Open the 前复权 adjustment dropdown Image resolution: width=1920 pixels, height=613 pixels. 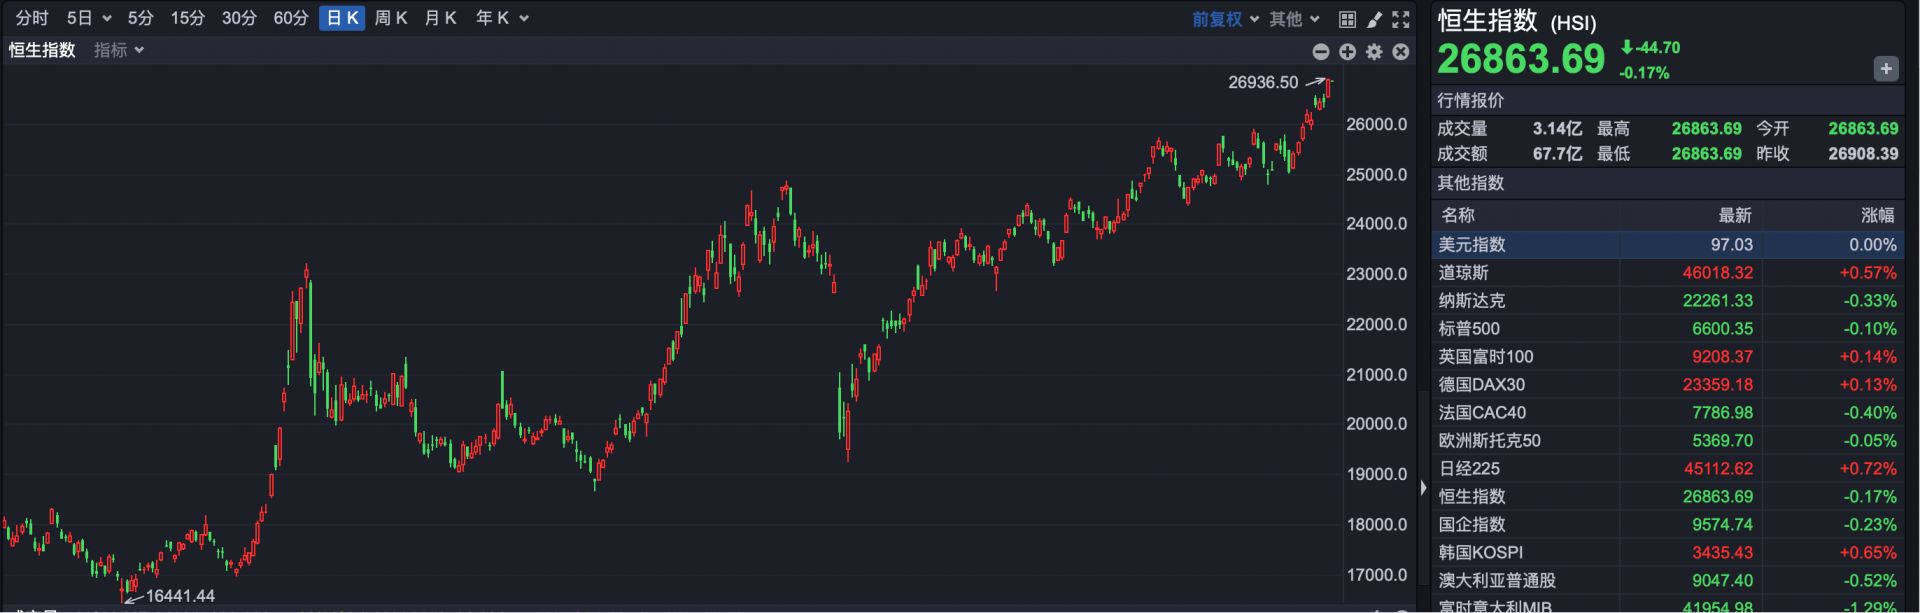pos(1225,19)
